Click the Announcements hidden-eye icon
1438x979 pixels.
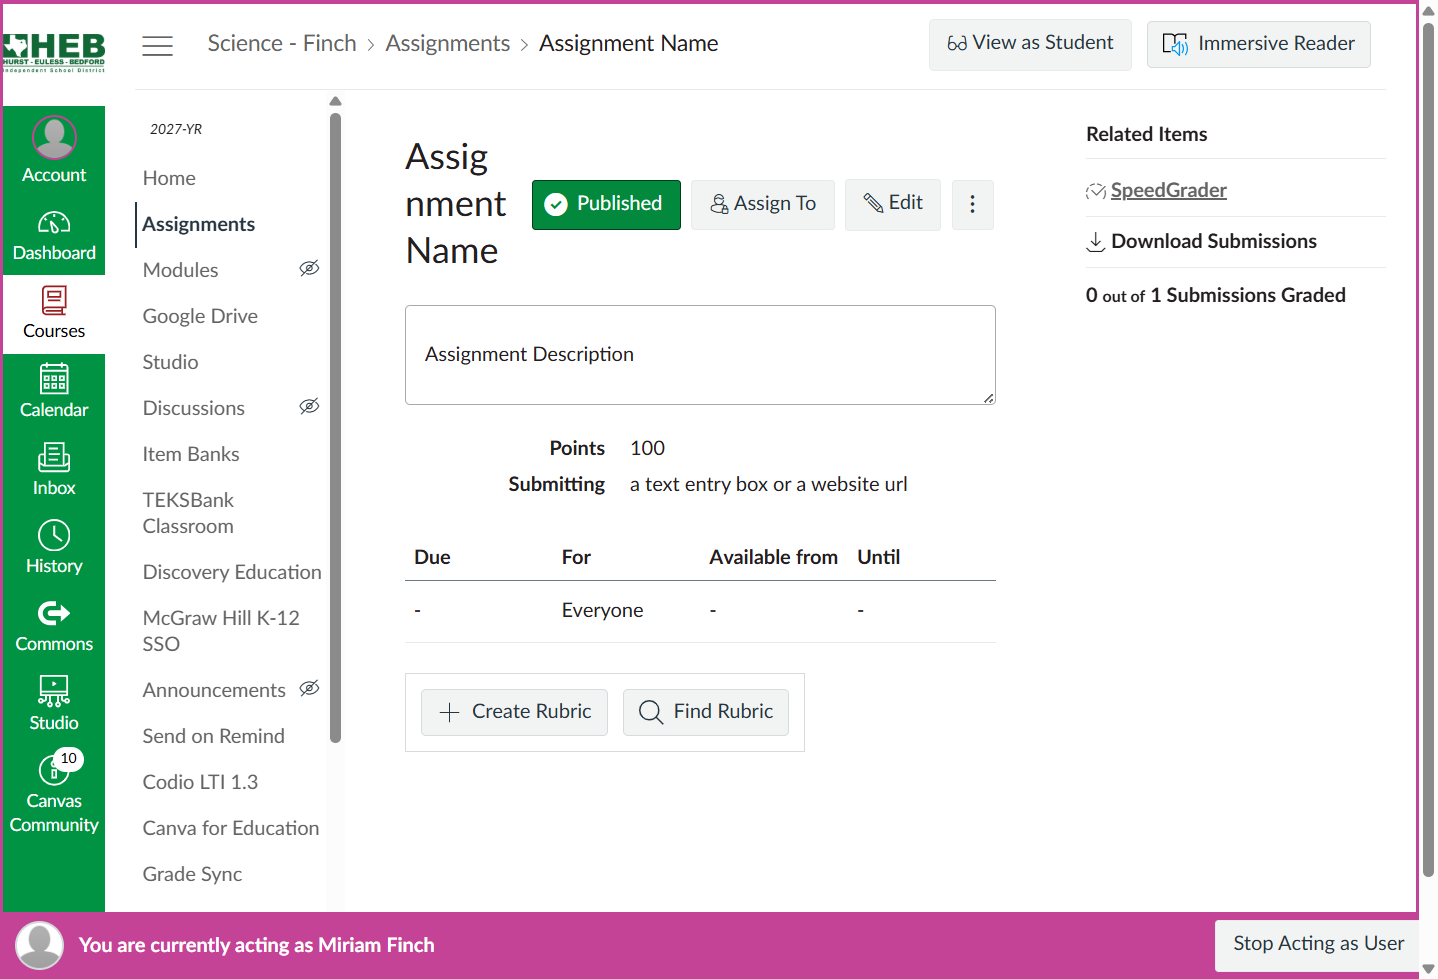tap(309, 688)
